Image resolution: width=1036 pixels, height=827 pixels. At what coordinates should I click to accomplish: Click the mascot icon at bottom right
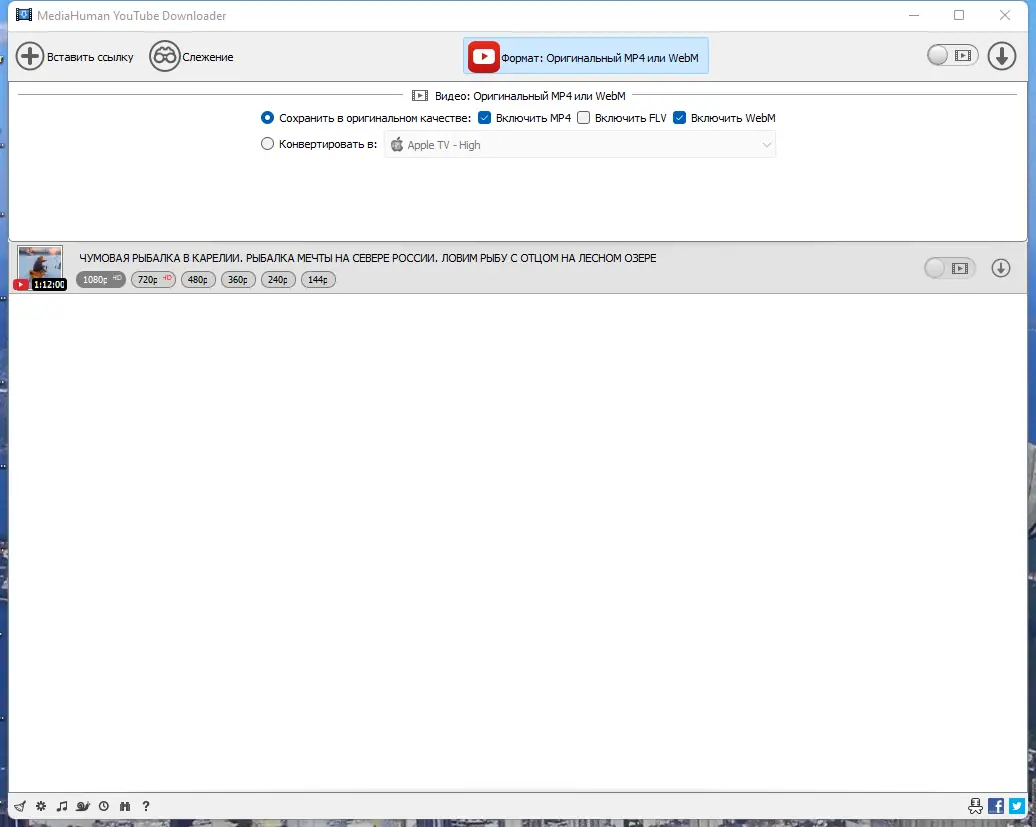pos(975,806)
